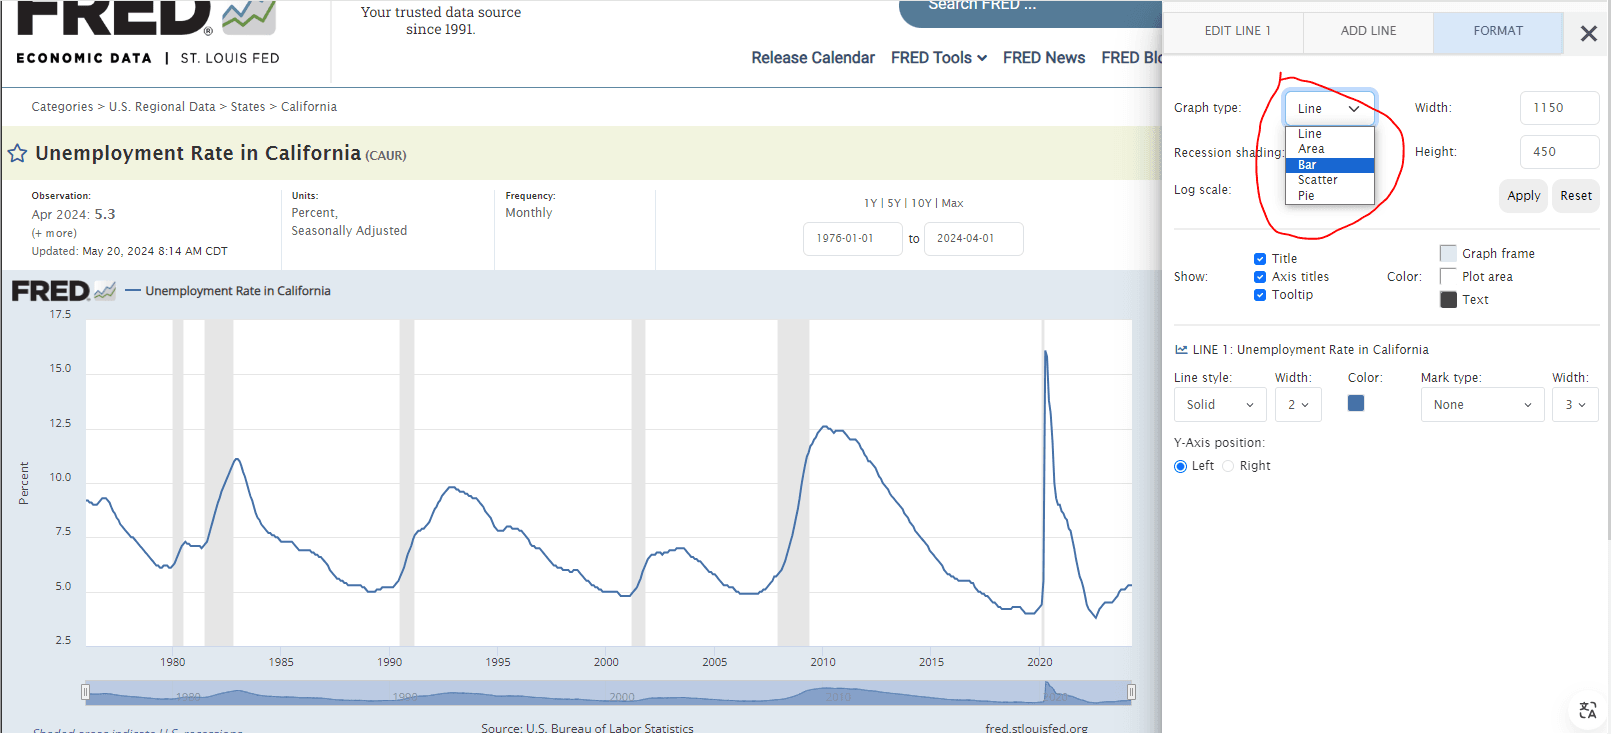The image size is (1611, 734).
Task: Uncheck the Title checkbox
Action: 1260,259
